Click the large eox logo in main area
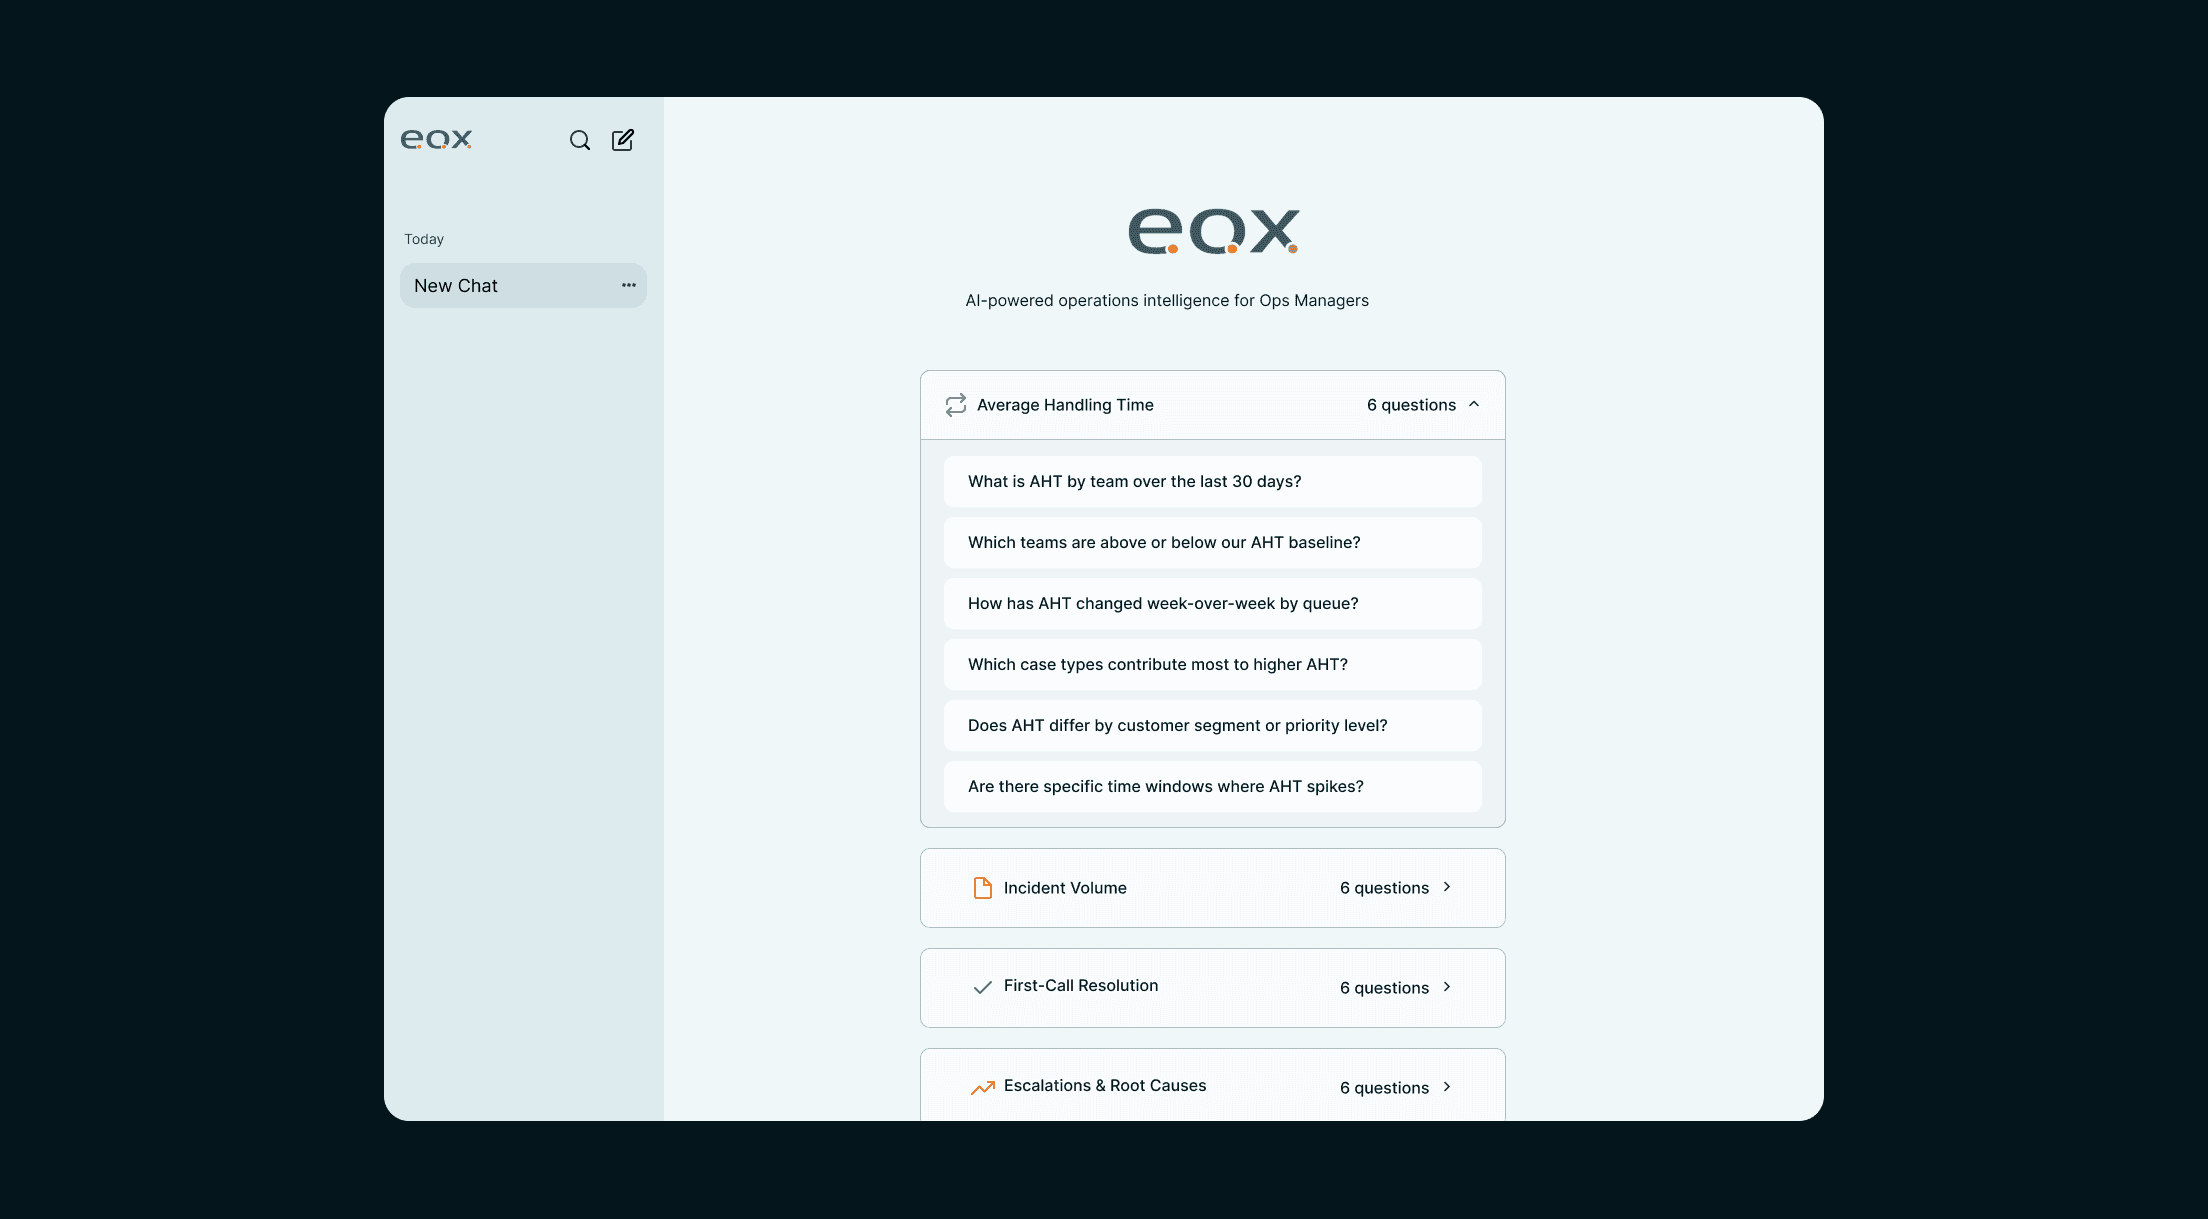This screenshot has height=1219, width=2208. coord(1213,231)
